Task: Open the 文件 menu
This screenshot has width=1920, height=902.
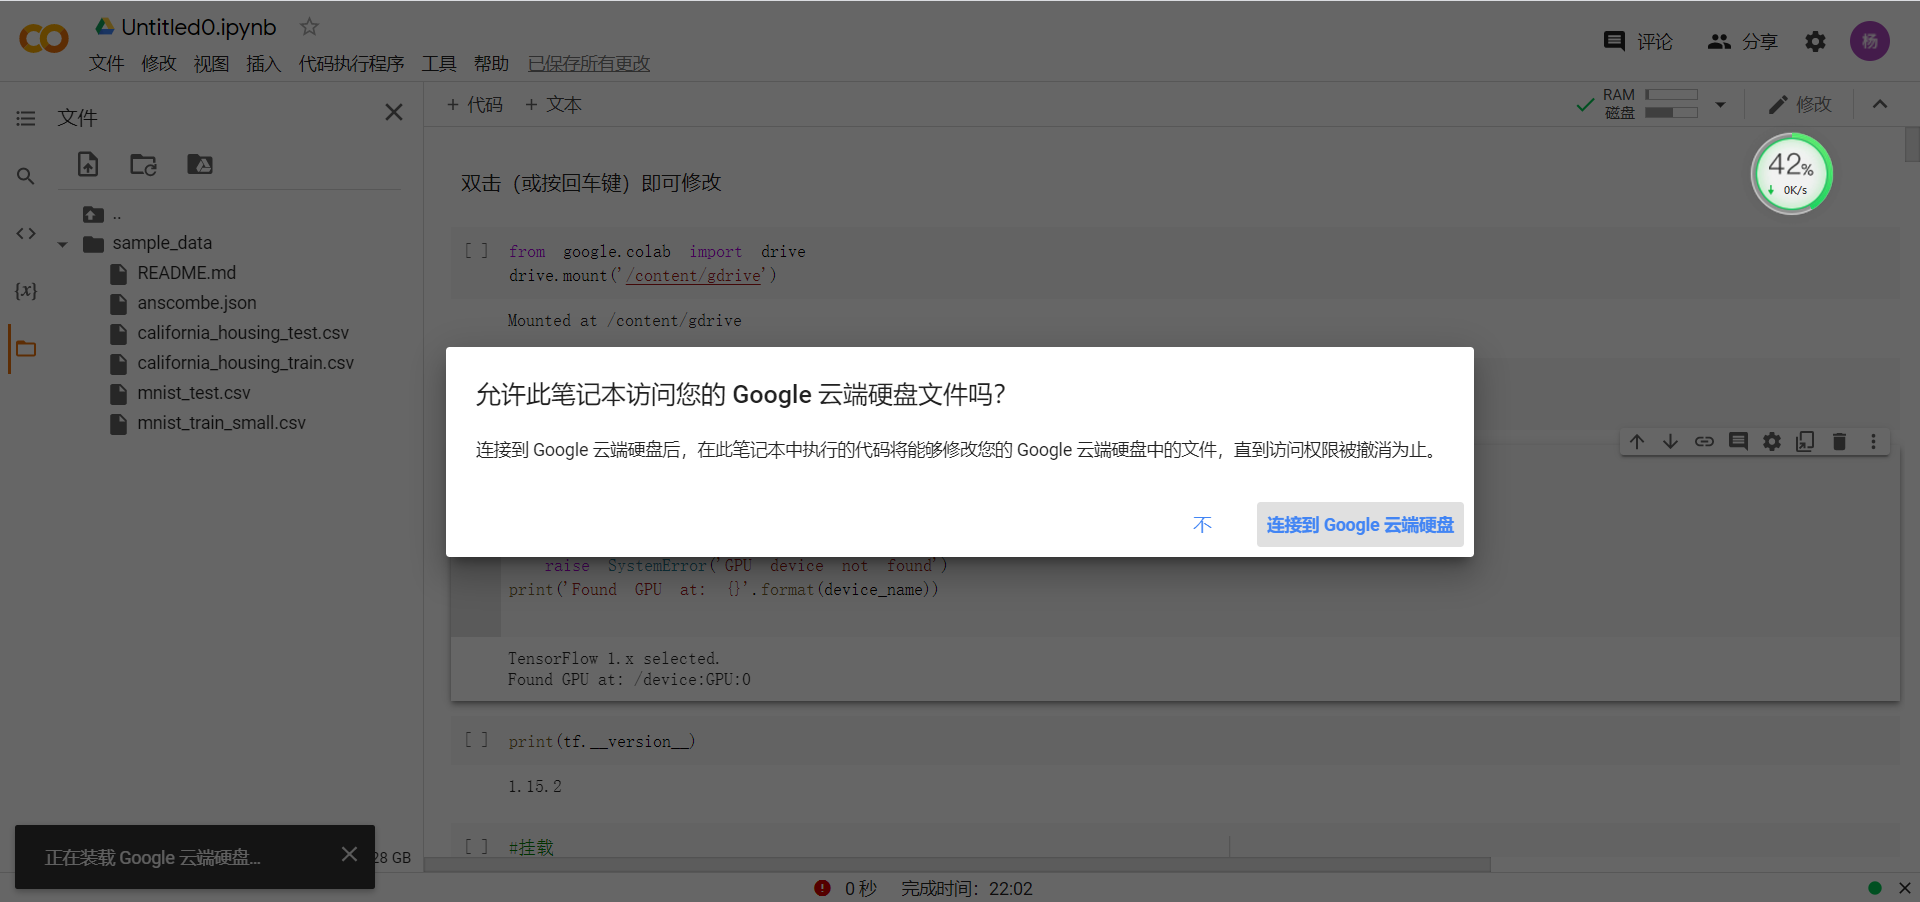Action: (x=106, y=64)
